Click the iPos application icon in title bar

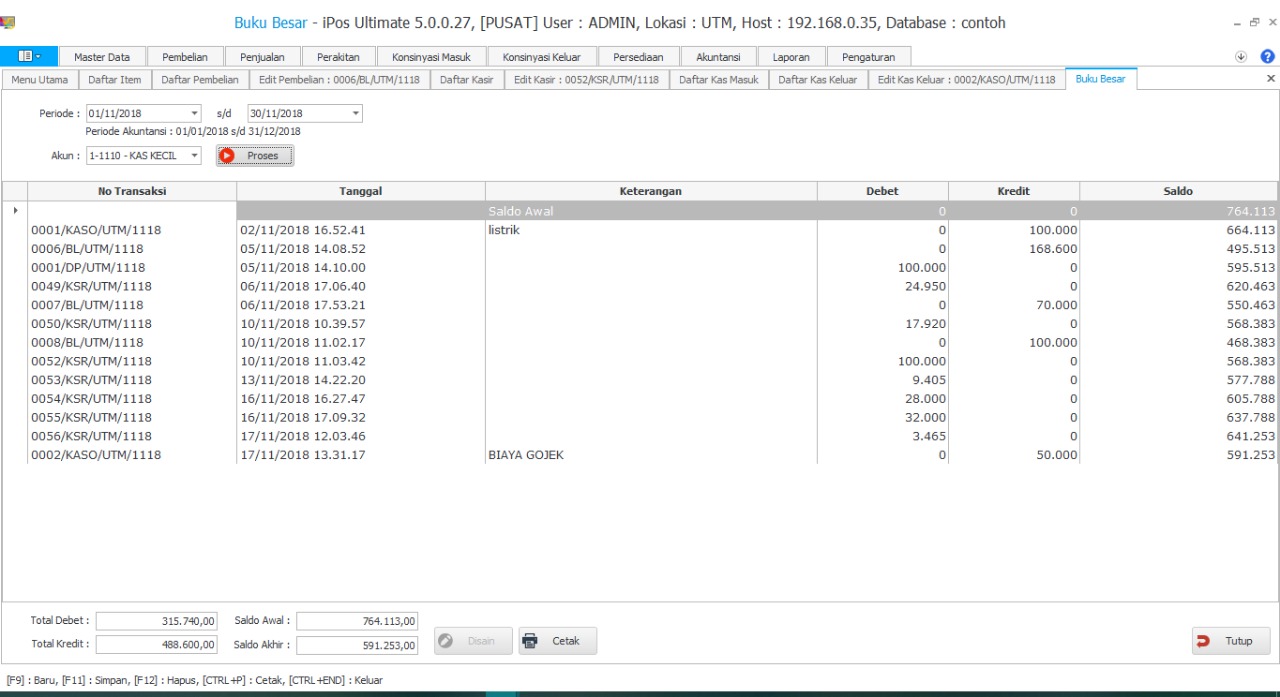(x=9, y=22)
